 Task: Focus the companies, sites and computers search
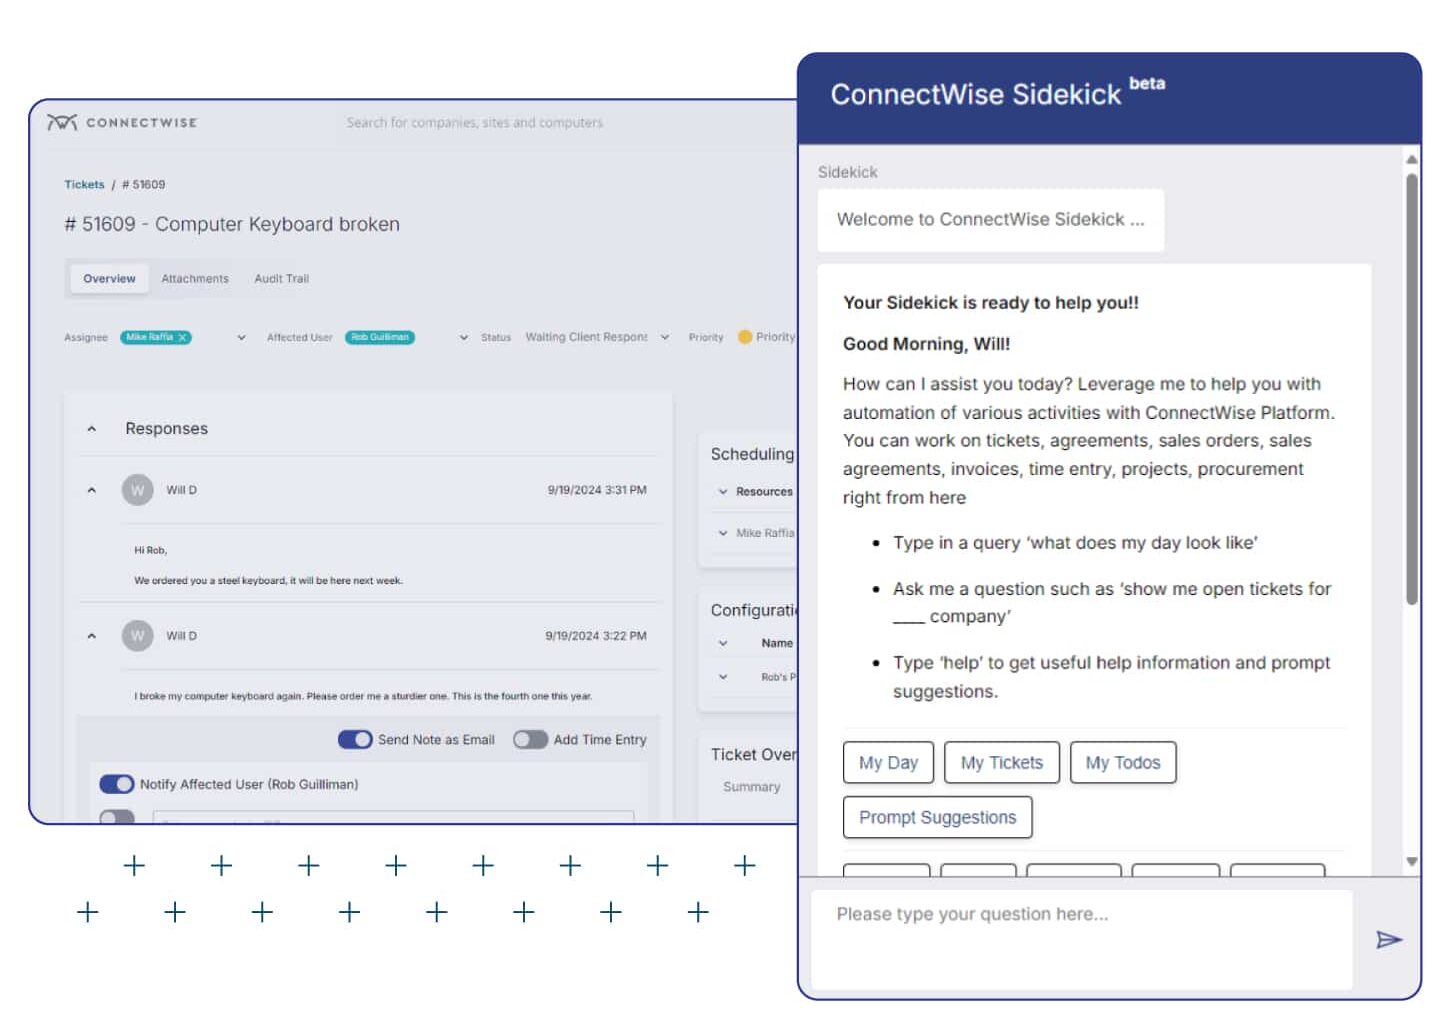point(474,123)
